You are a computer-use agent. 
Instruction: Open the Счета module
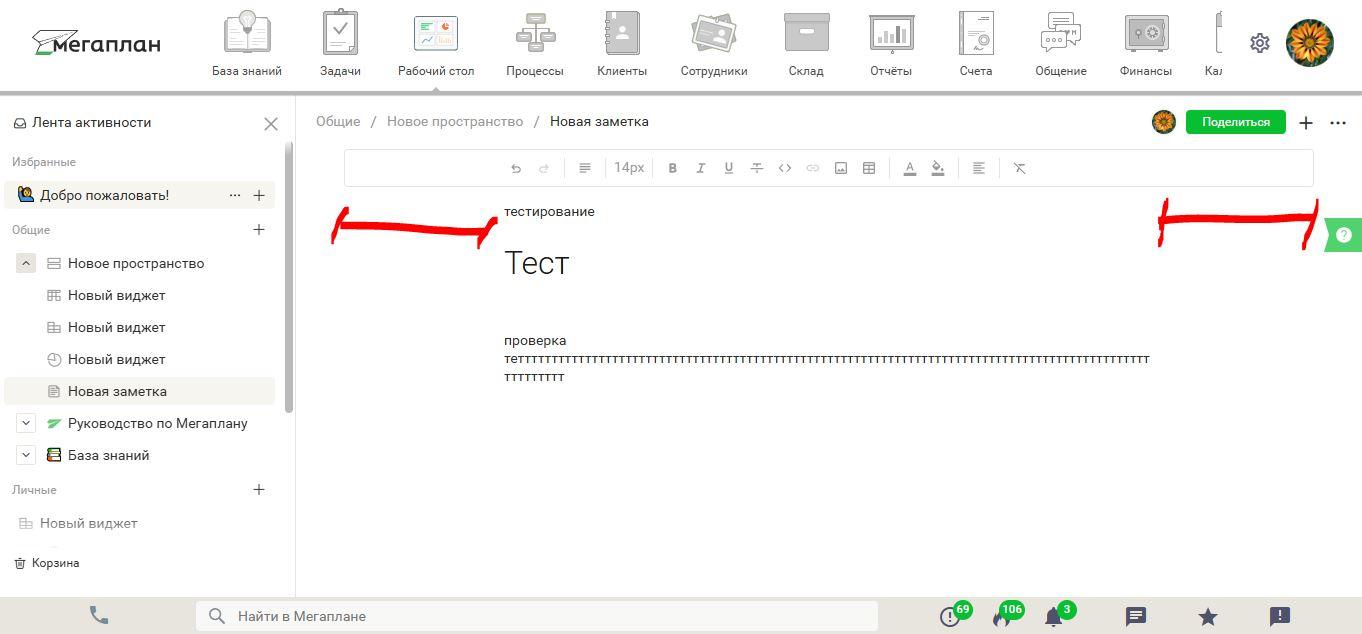pyautogui.click(x=976, y=44)
